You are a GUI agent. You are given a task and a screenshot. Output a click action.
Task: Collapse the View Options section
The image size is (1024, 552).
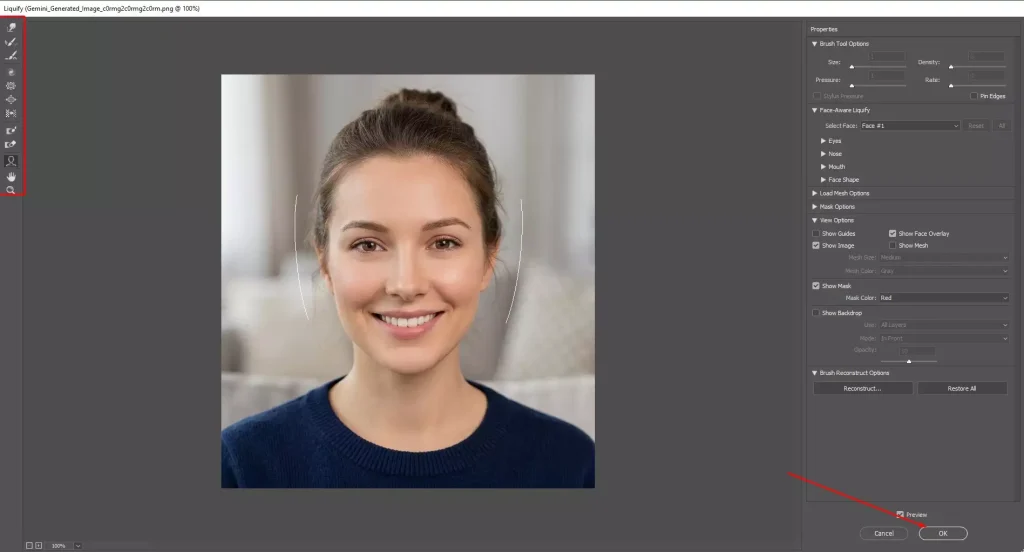coord(814,221)
